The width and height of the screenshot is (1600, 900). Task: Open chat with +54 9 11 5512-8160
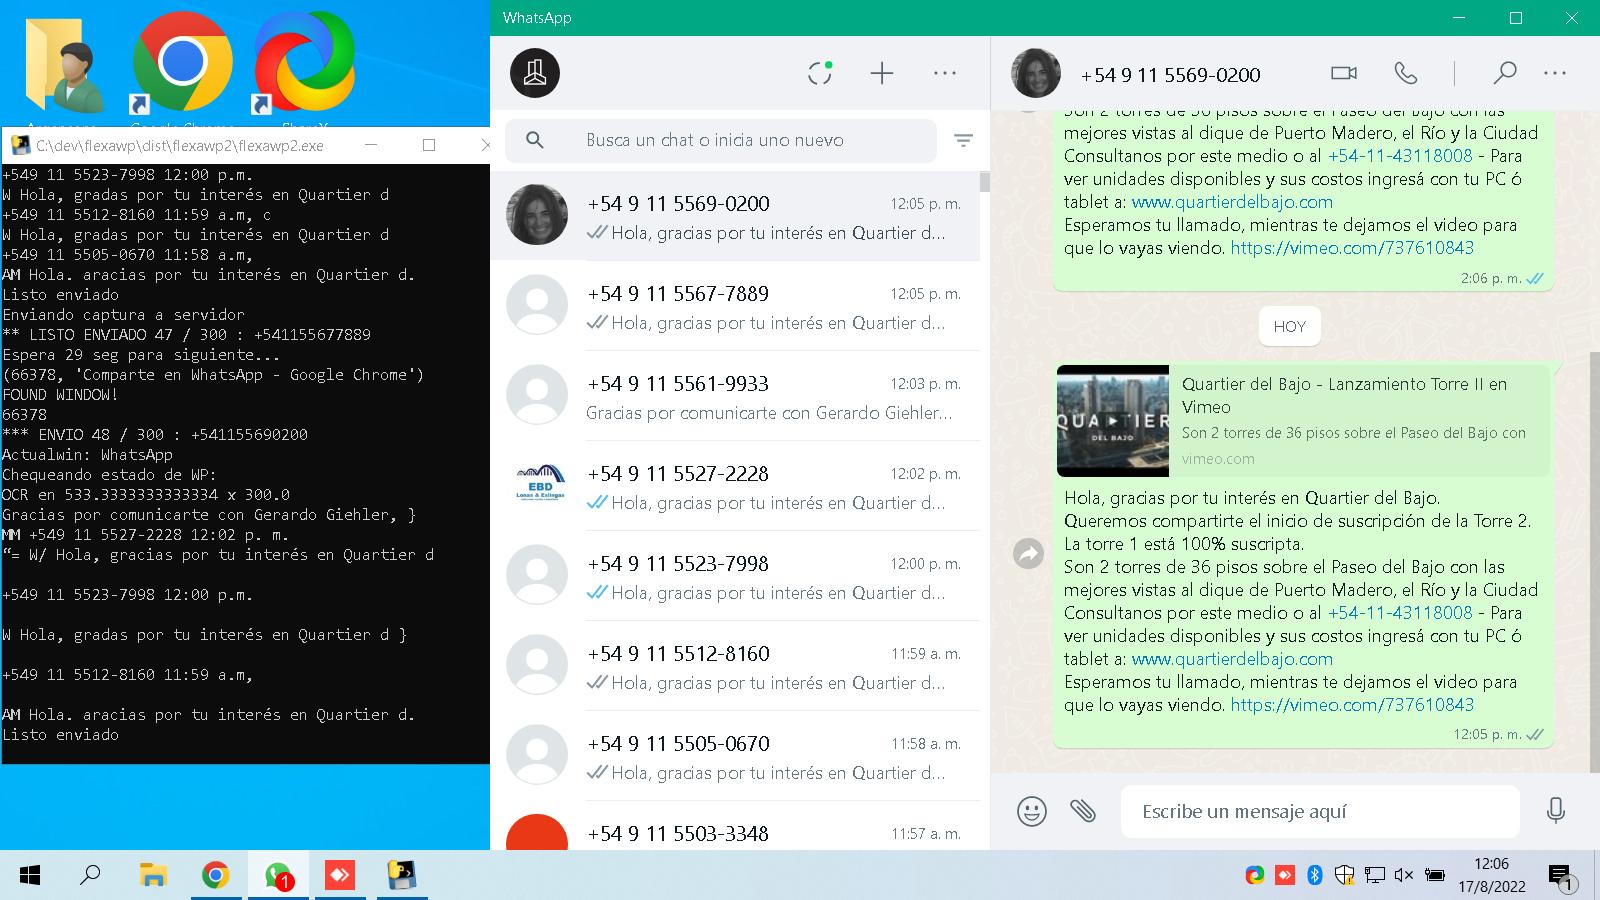pos(735,666)
